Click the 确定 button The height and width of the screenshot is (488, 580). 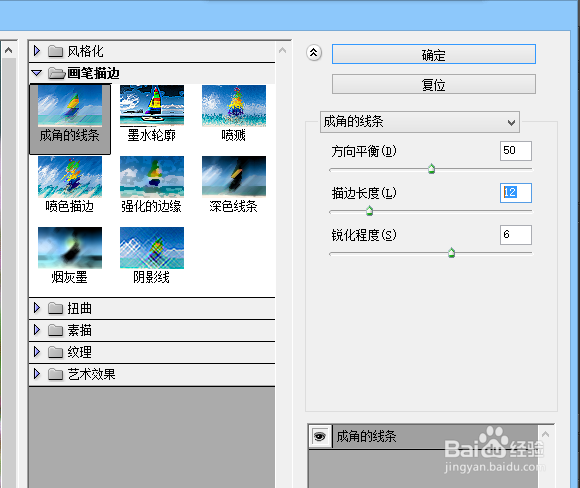[x=434, y=54]
